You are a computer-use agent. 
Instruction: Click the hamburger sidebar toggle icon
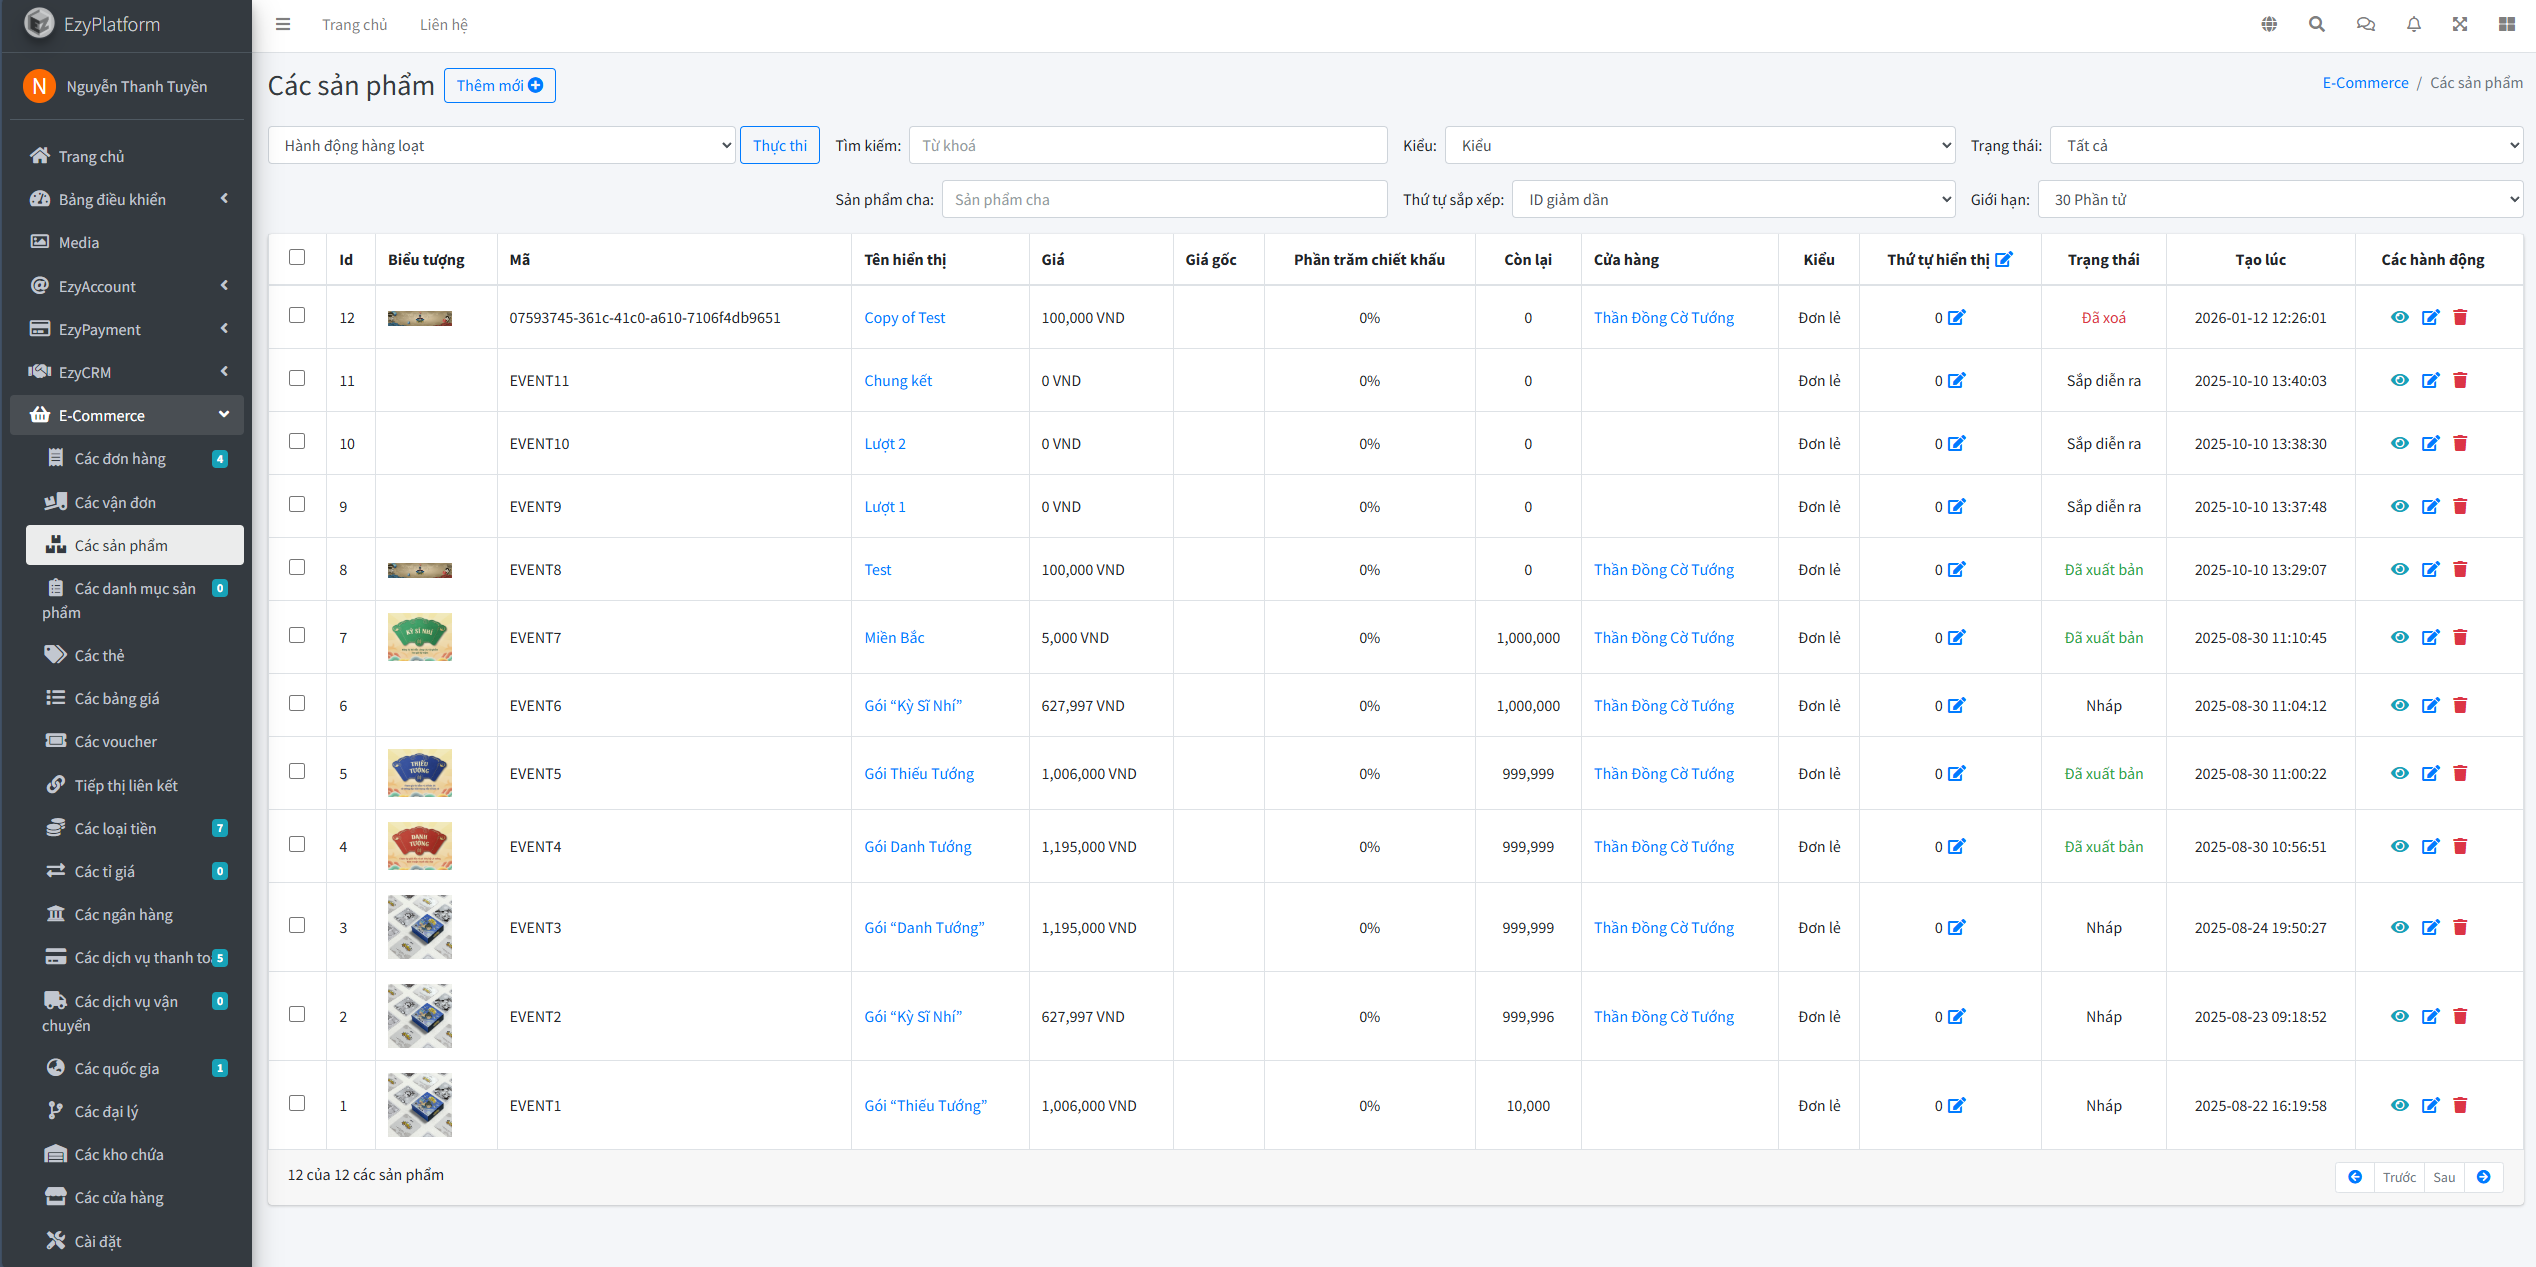click(x=283, y=24)
